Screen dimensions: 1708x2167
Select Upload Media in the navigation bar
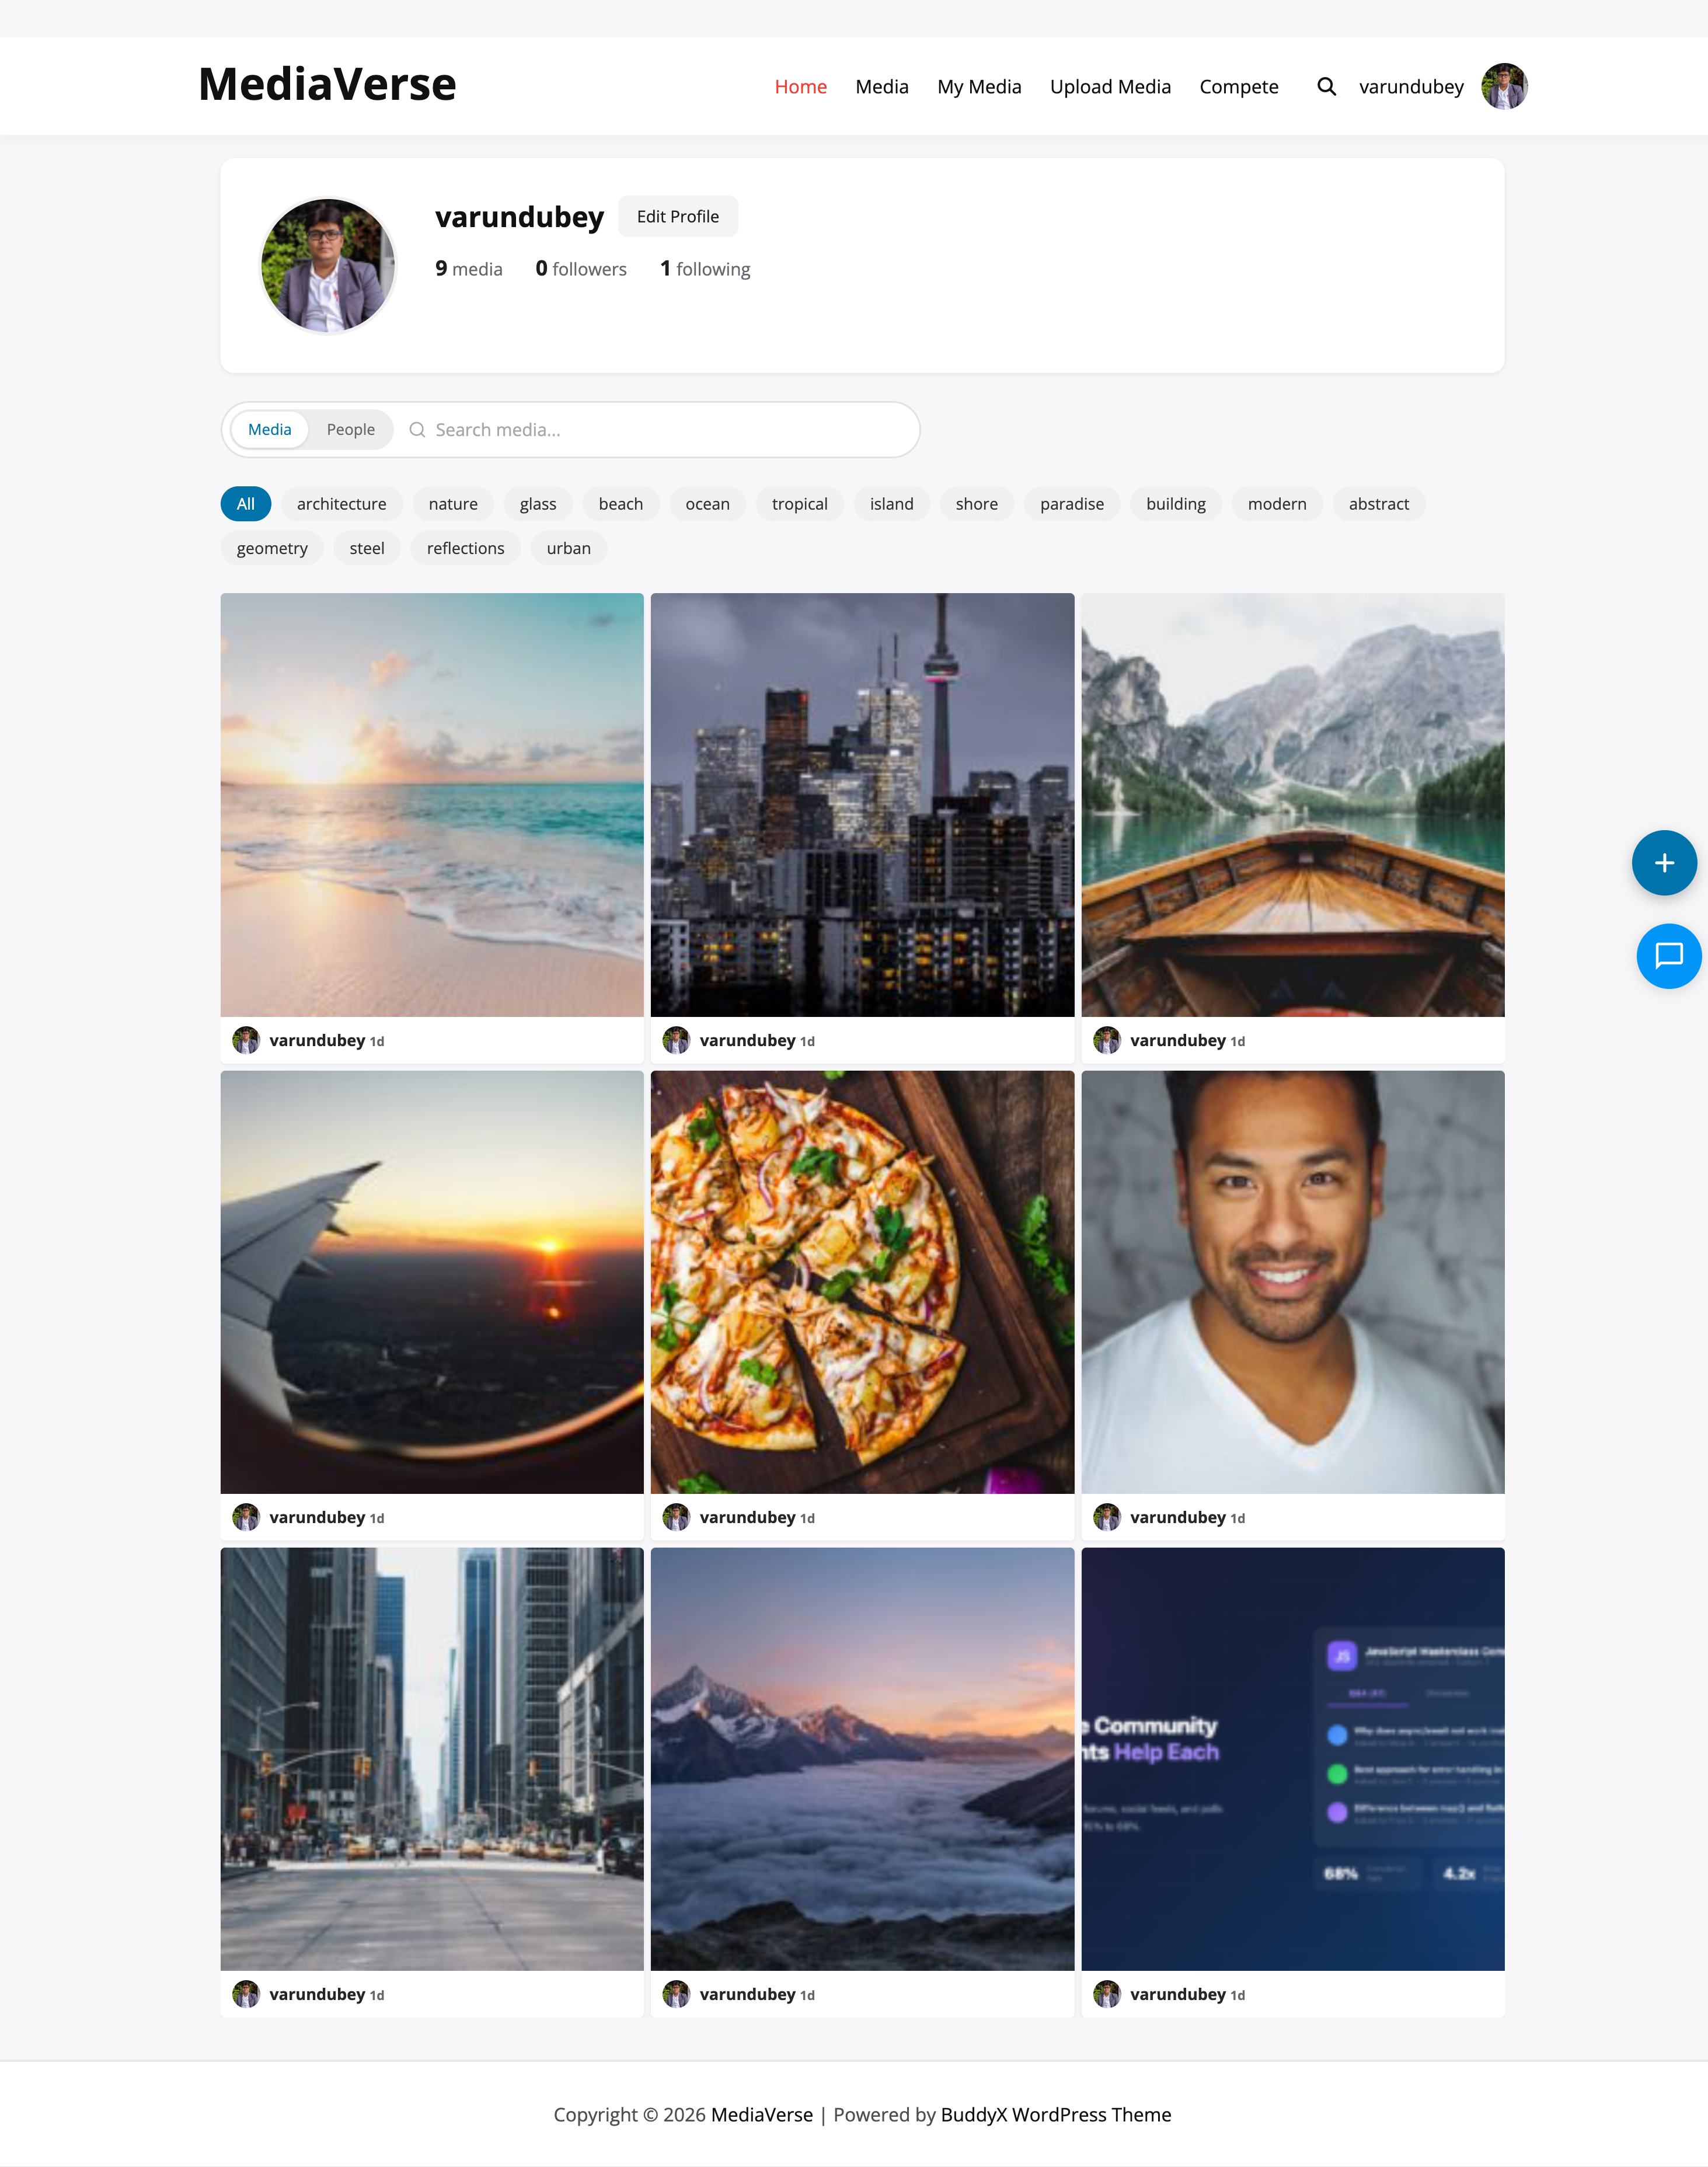click(1110, 87)
